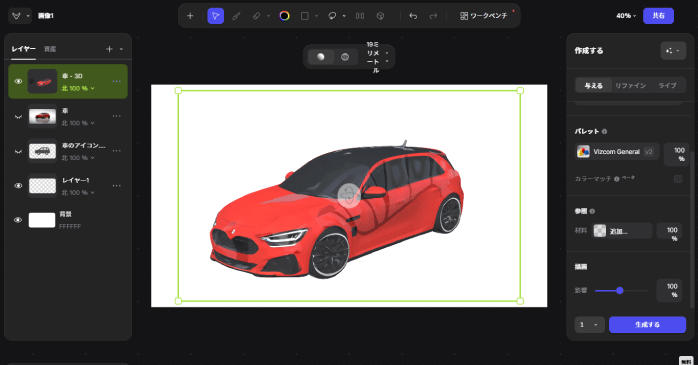Show the hidden 車のアイコン layer
698x365 pixels.
pyautogui.click(x=18, y=151)
